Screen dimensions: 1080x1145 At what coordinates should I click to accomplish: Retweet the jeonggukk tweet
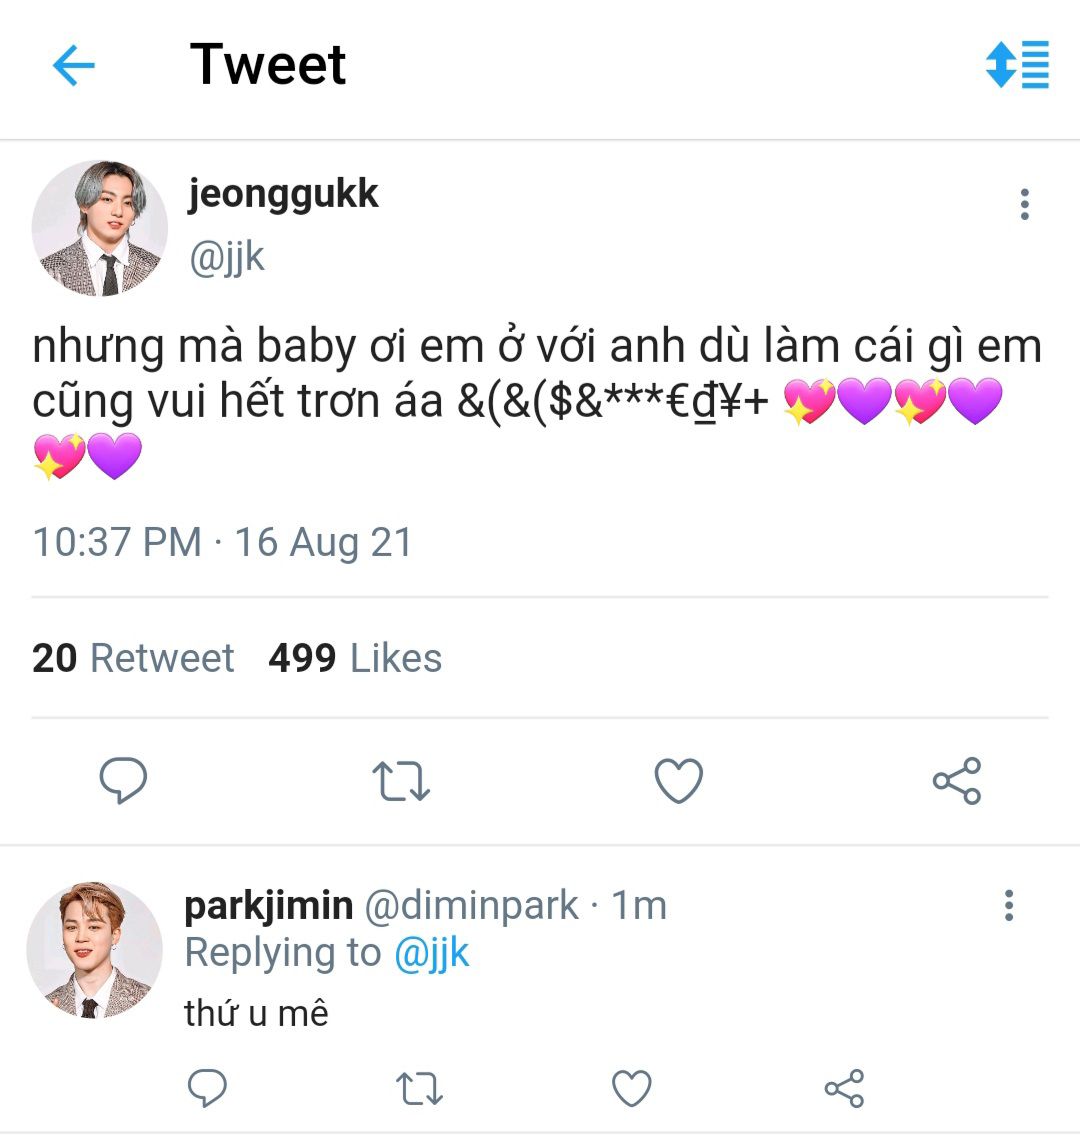click(401, 781)
